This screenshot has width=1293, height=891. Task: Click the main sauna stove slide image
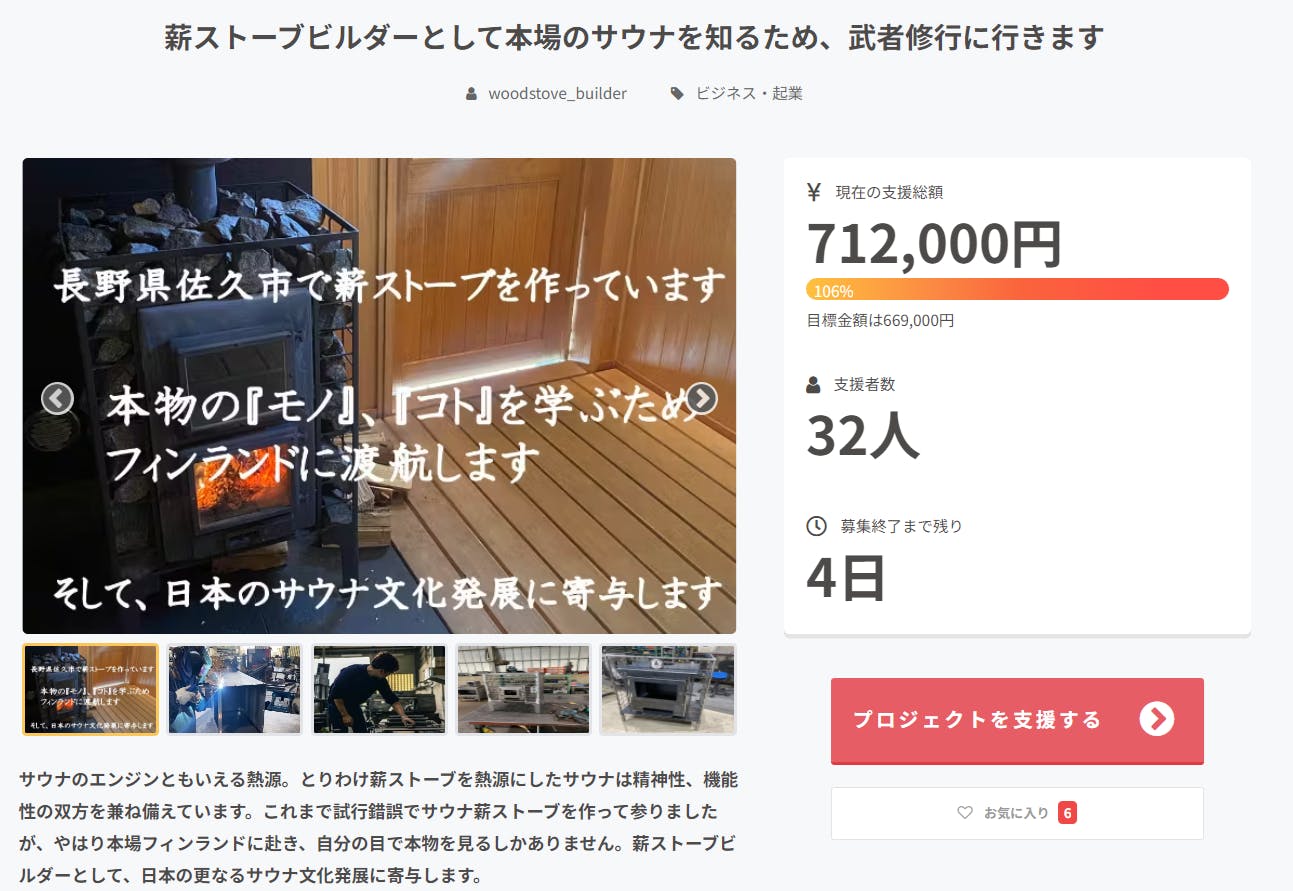coord(379,396)
